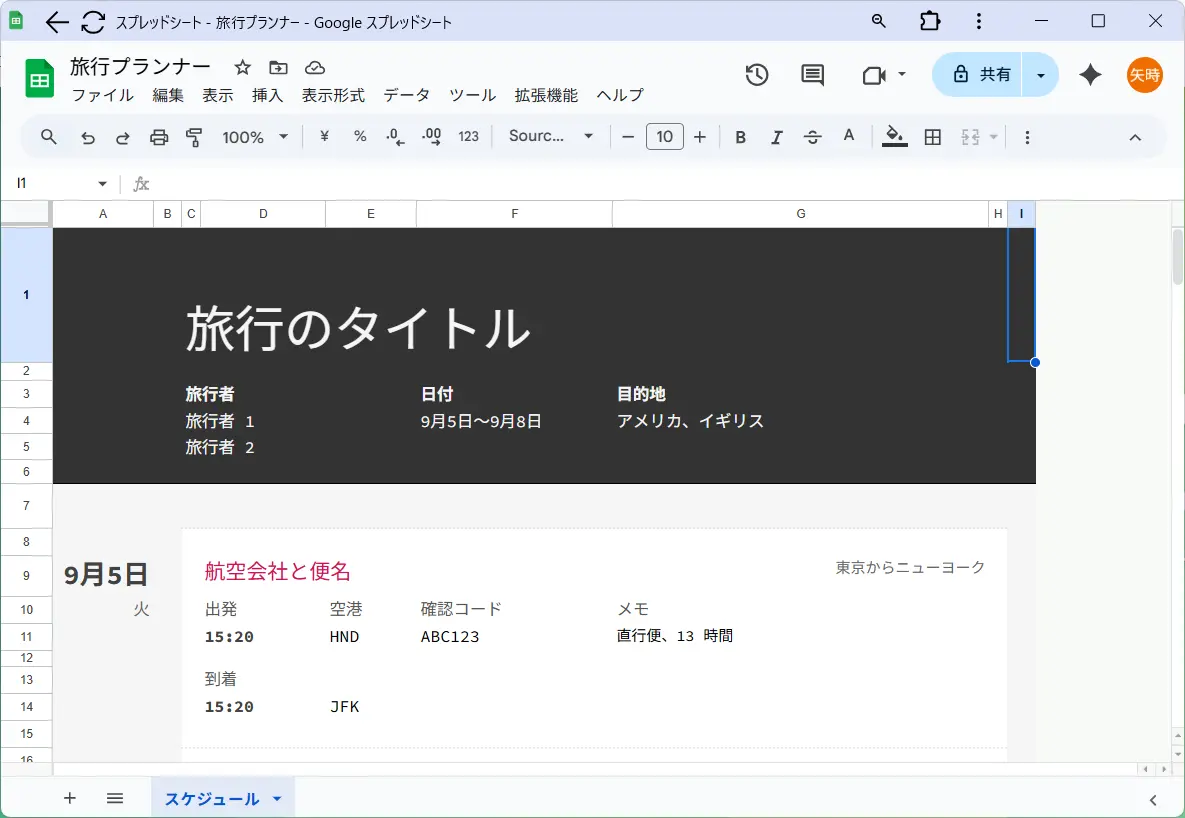Image resolution: width=1185 pixels, height=818 pixels.
Task: Open the fill color picker
Action: coord(895,137)
